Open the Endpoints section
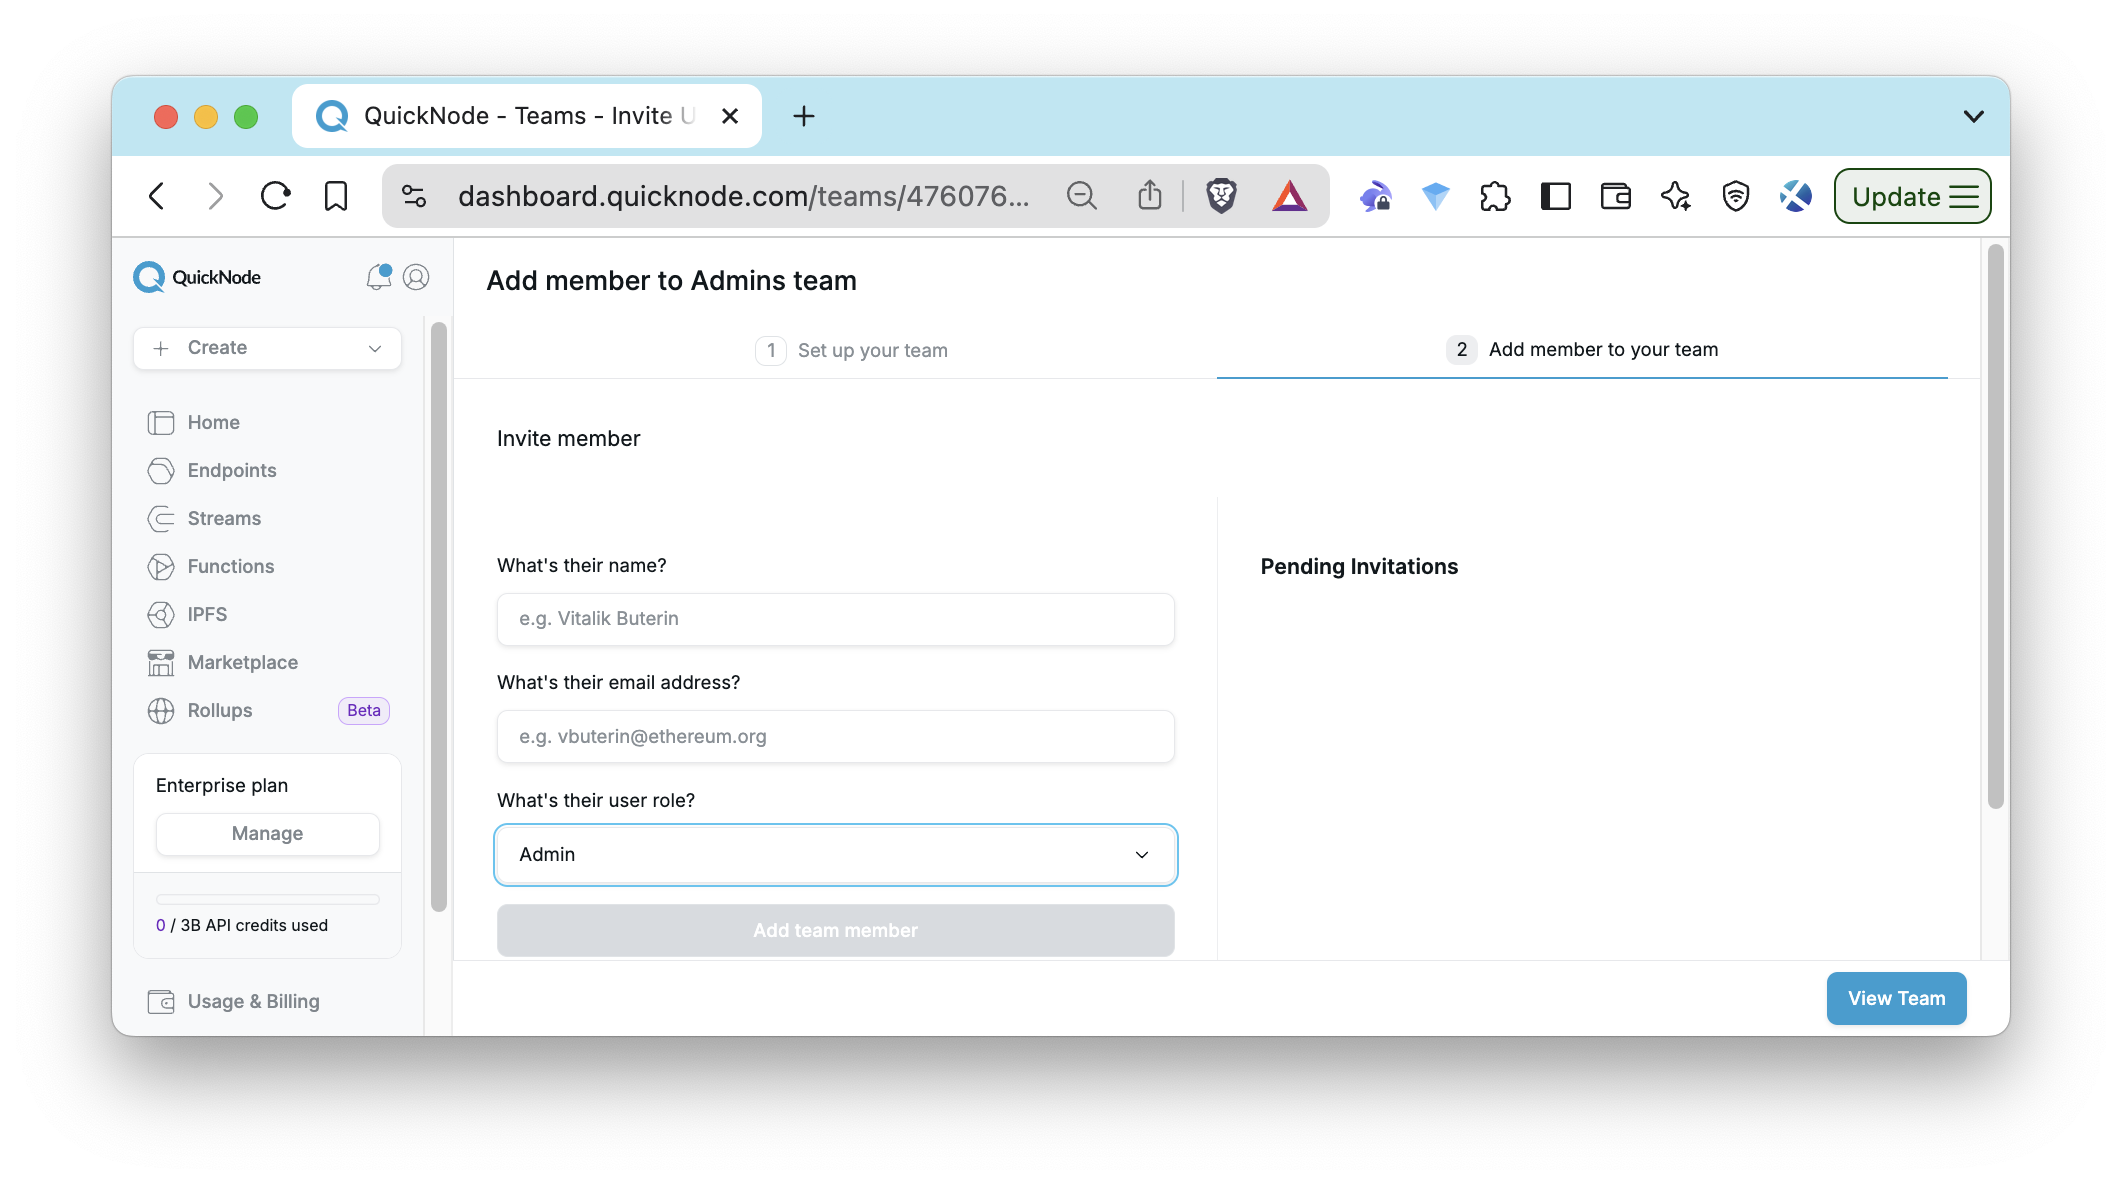 pyautogui.click(x=232, y=470)
